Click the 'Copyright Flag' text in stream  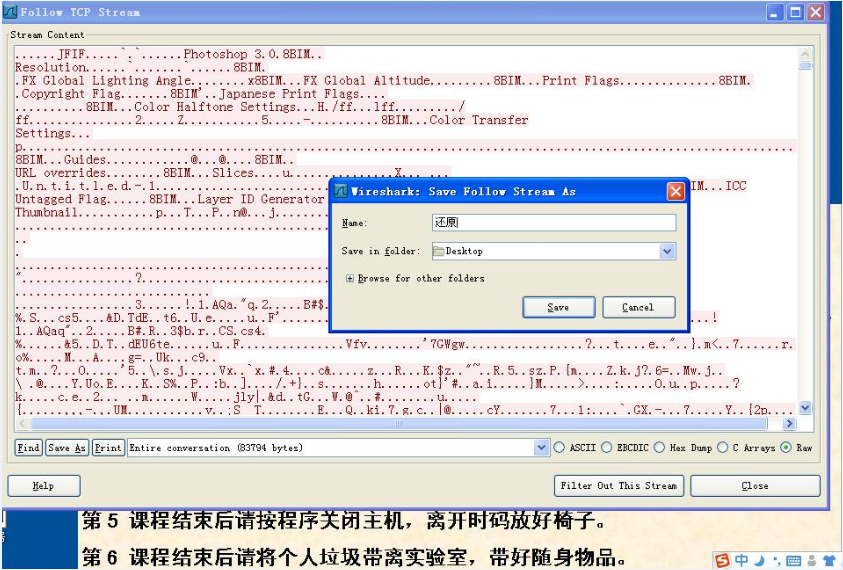pyautogui.click(x=72, y=94)
